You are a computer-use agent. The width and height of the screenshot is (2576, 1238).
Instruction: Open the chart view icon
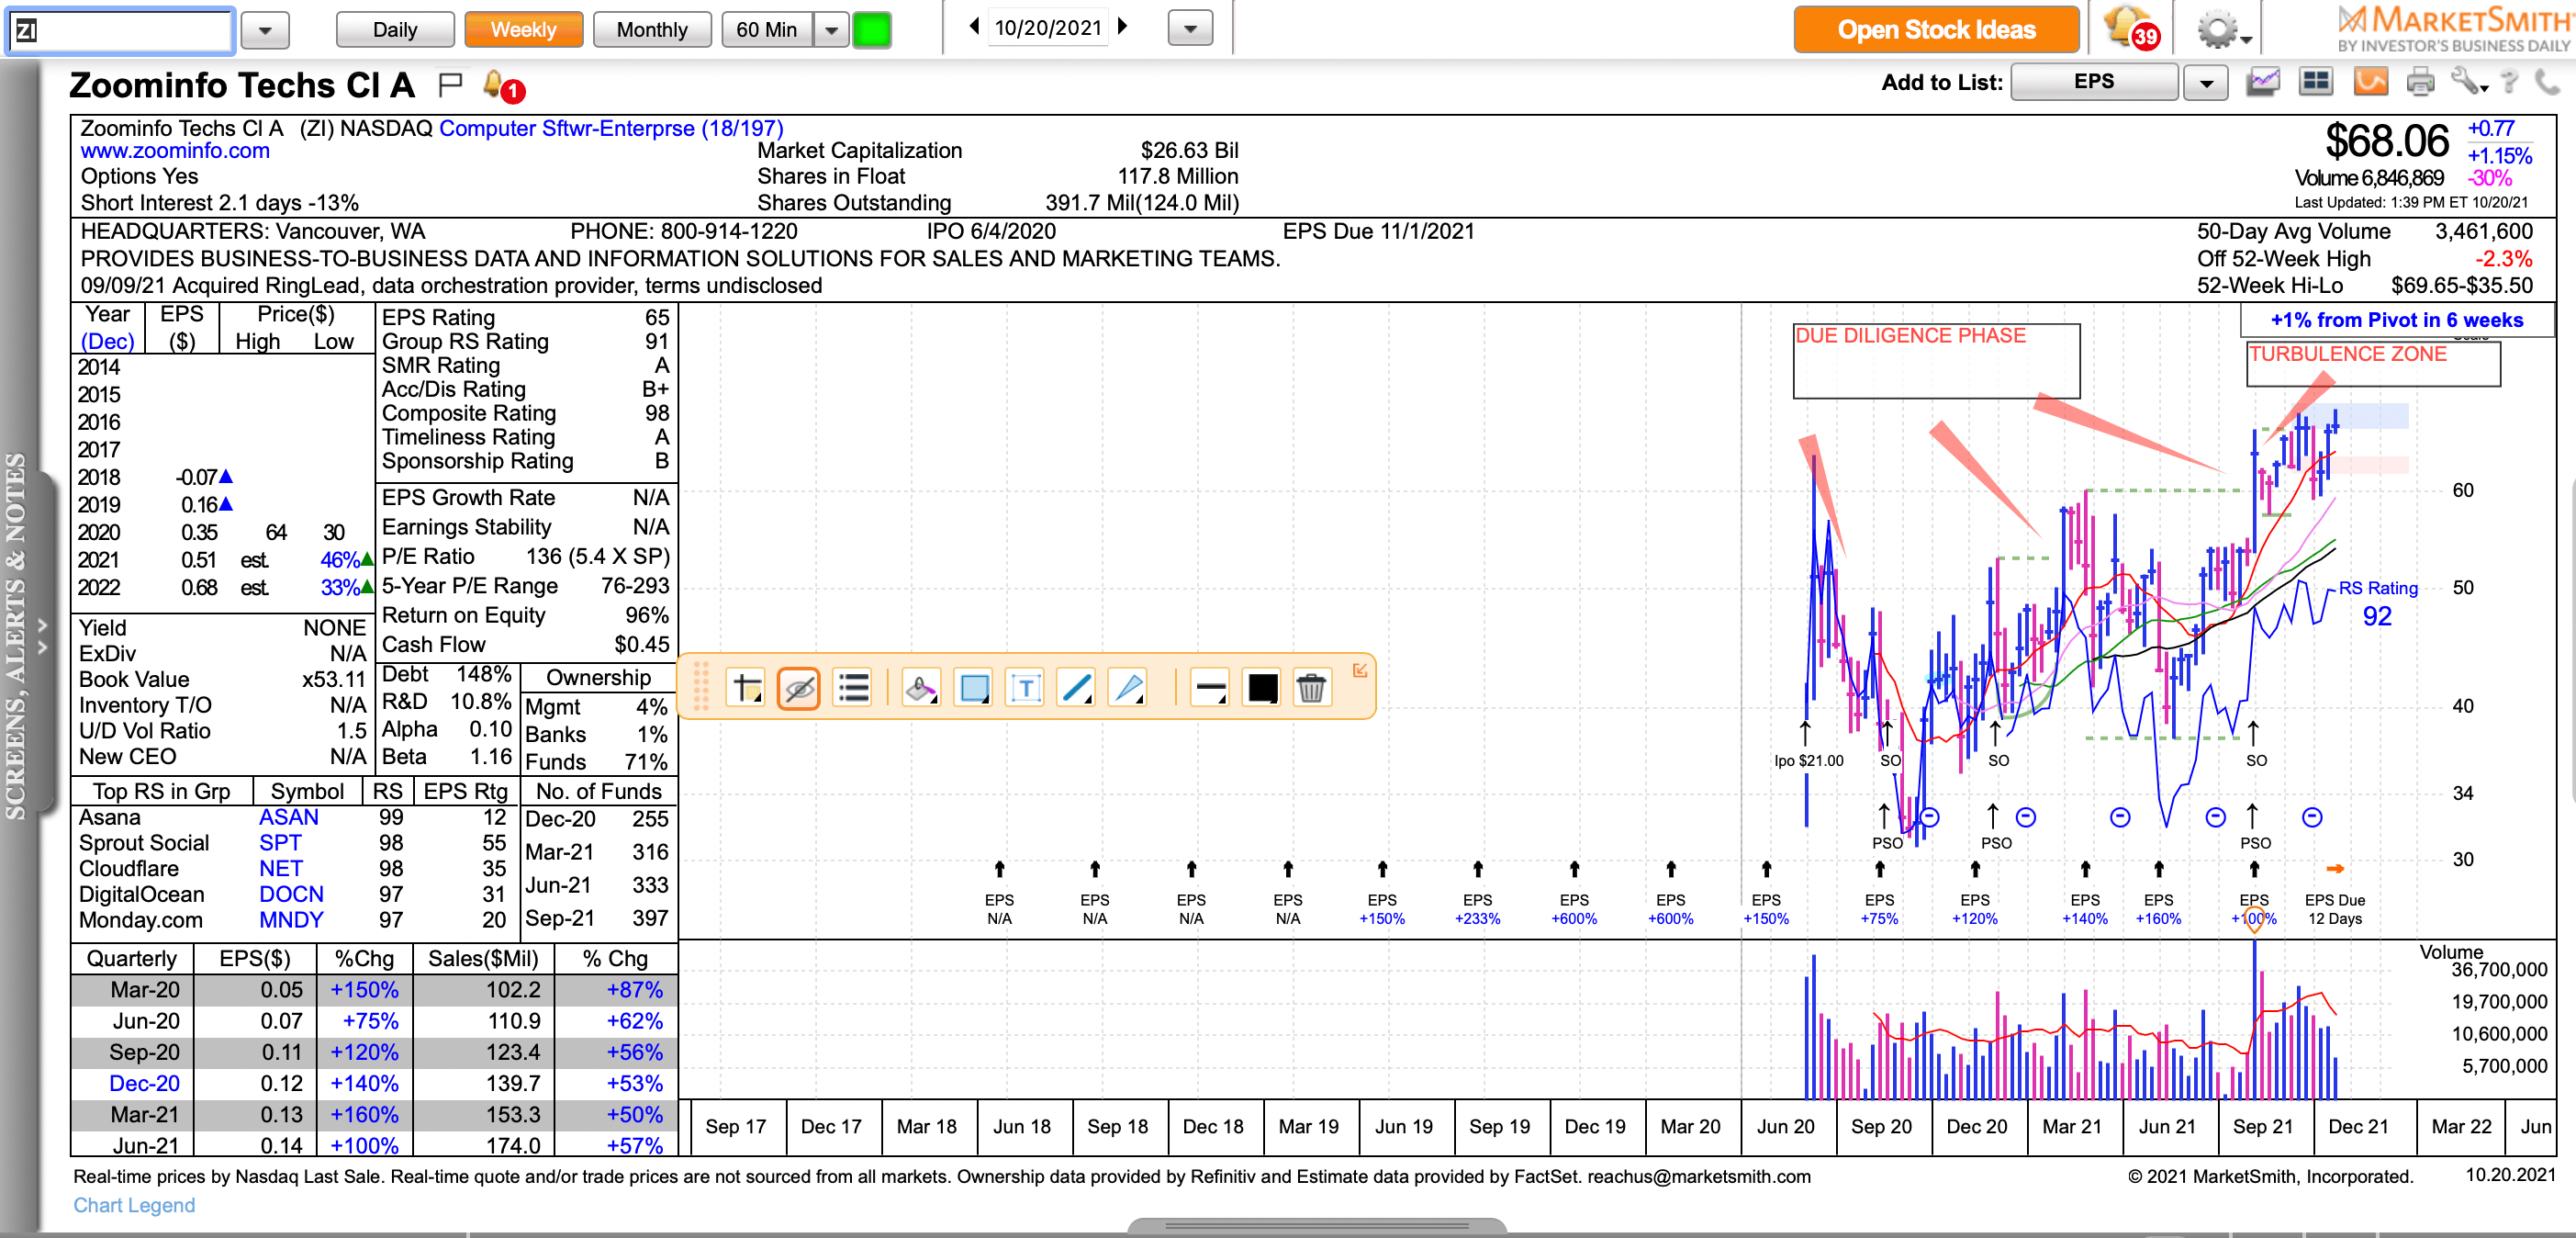pos(2263,82)
